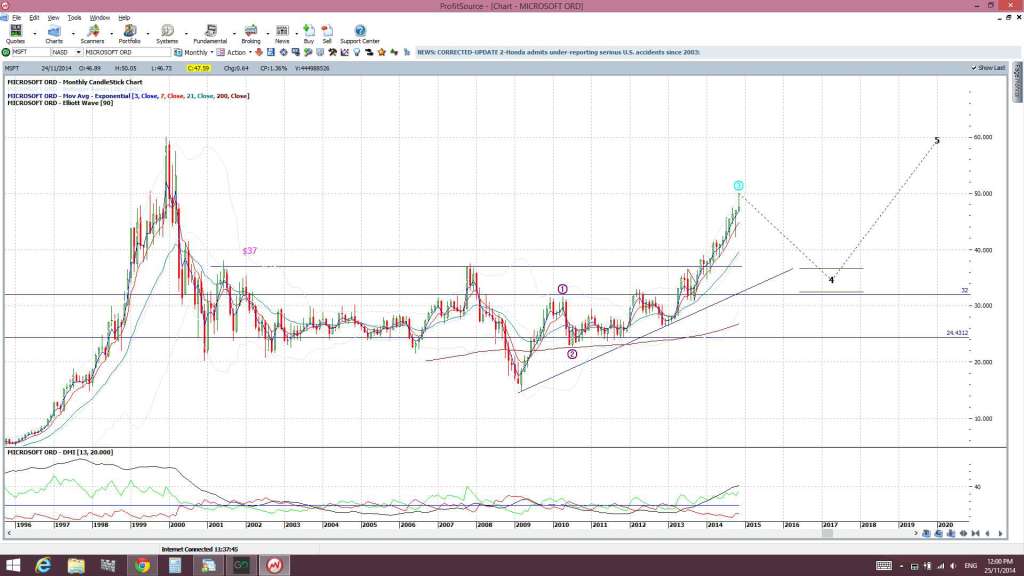Click the chart scroll left arrow button
This screenshot has width=1024, height=576.
point(987,534)
